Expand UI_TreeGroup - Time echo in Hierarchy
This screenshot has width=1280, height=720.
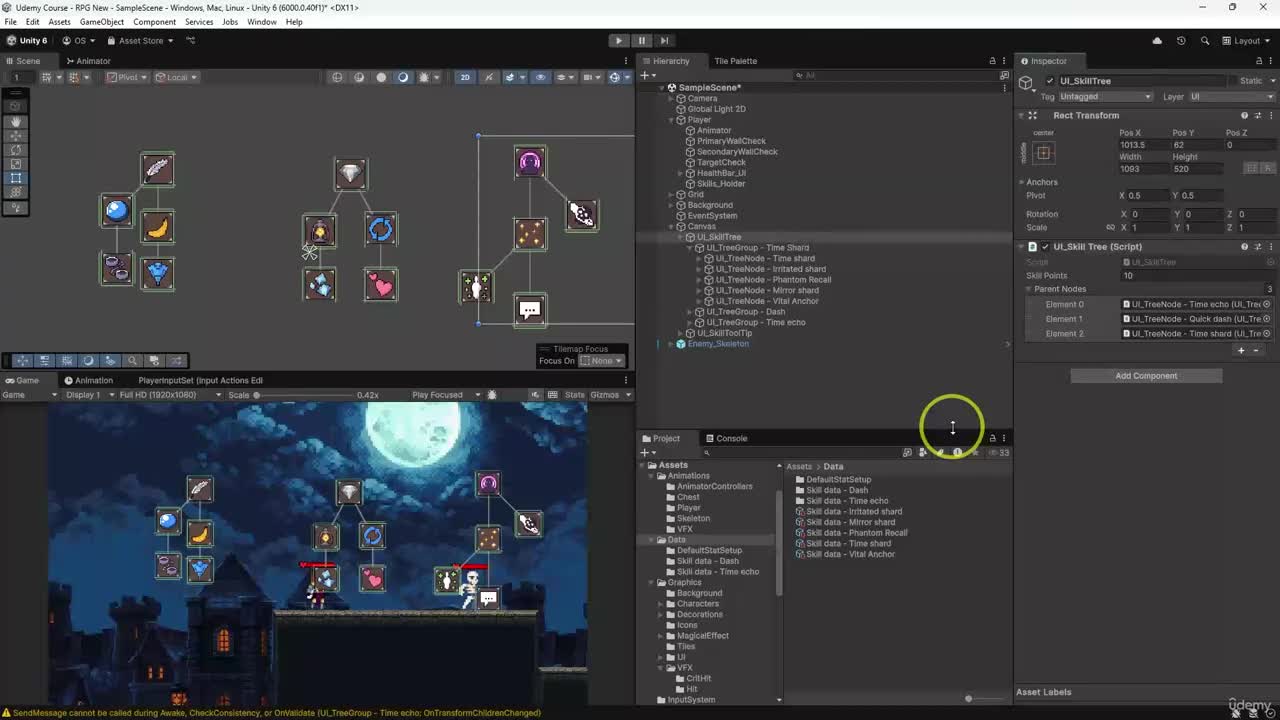pyautogui.click(x=692, y=323)
